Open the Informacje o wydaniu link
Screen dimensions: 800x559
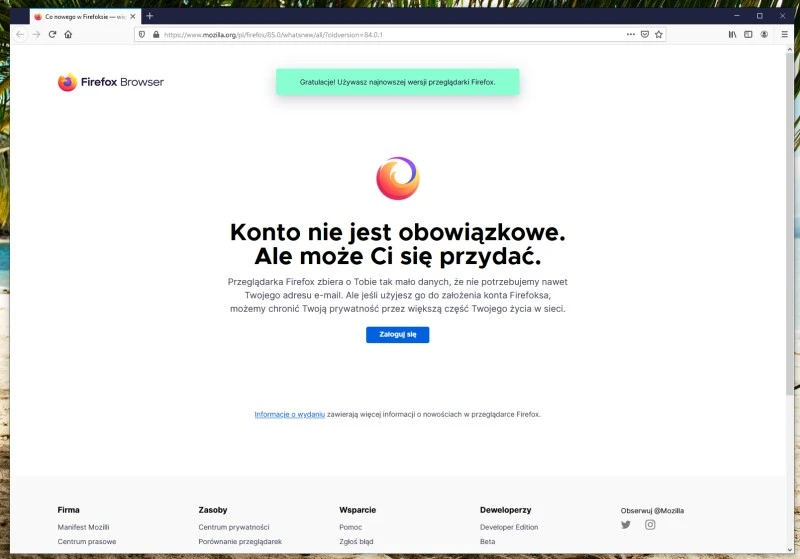coord(290,414)
